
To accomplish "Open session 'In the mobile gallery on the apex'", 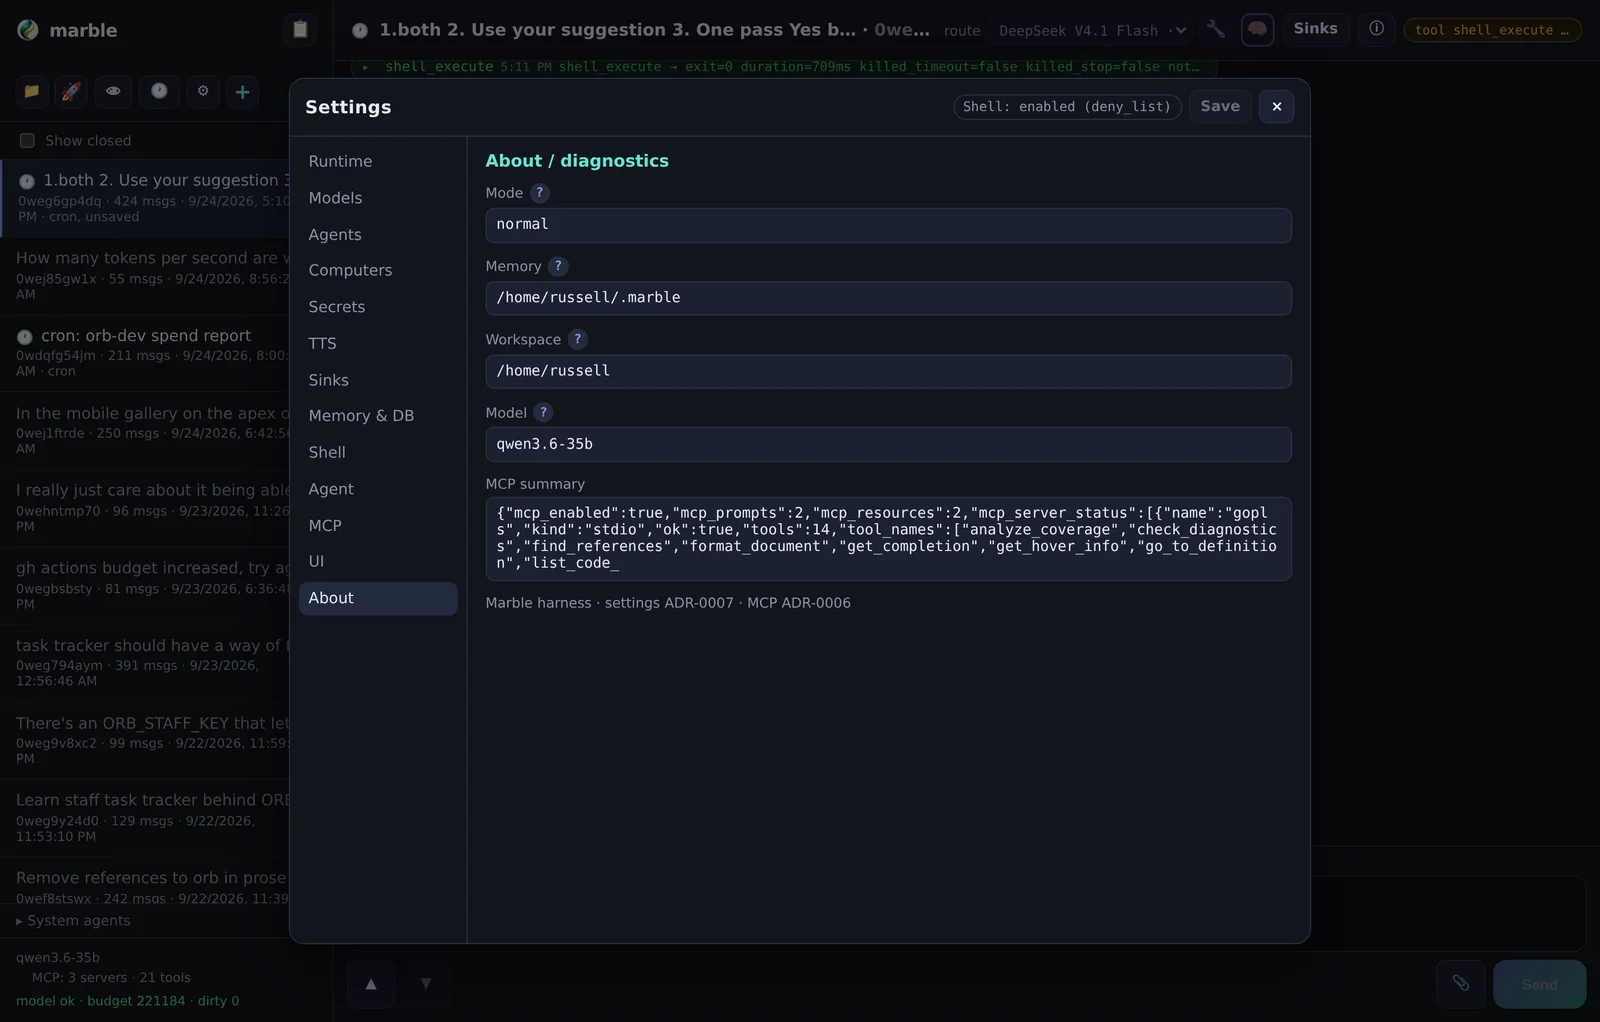I will click(145, 430).
